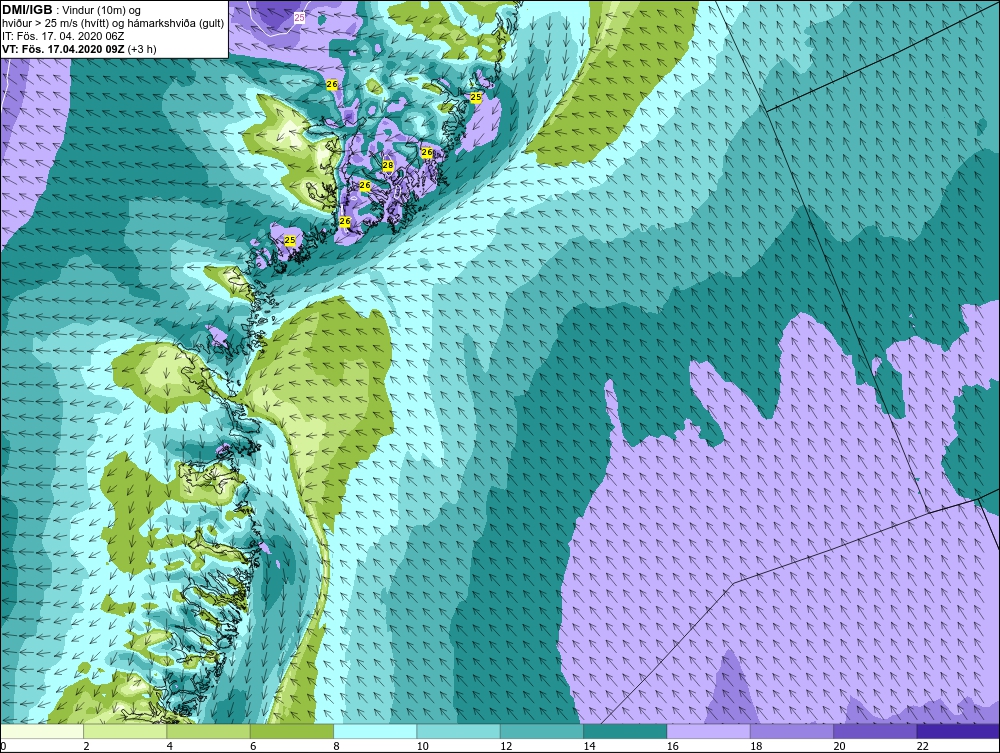1000x753 pixels.
Task: Select the darkest purple swatch above 22
Action: (958, 731)
